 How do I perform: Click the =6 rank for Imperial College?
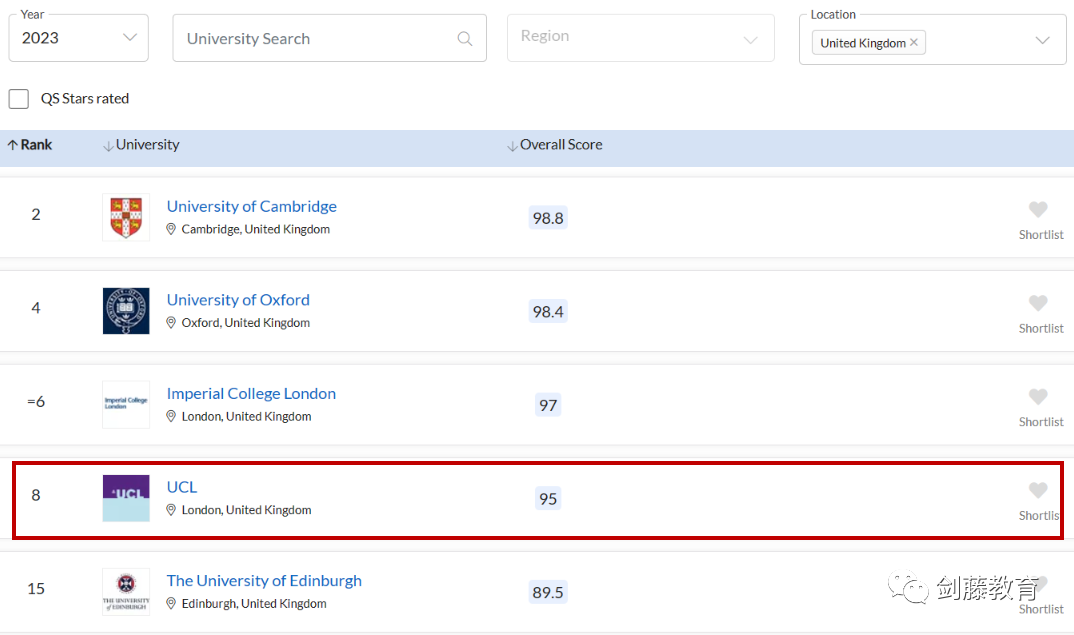tap(36, 401)
